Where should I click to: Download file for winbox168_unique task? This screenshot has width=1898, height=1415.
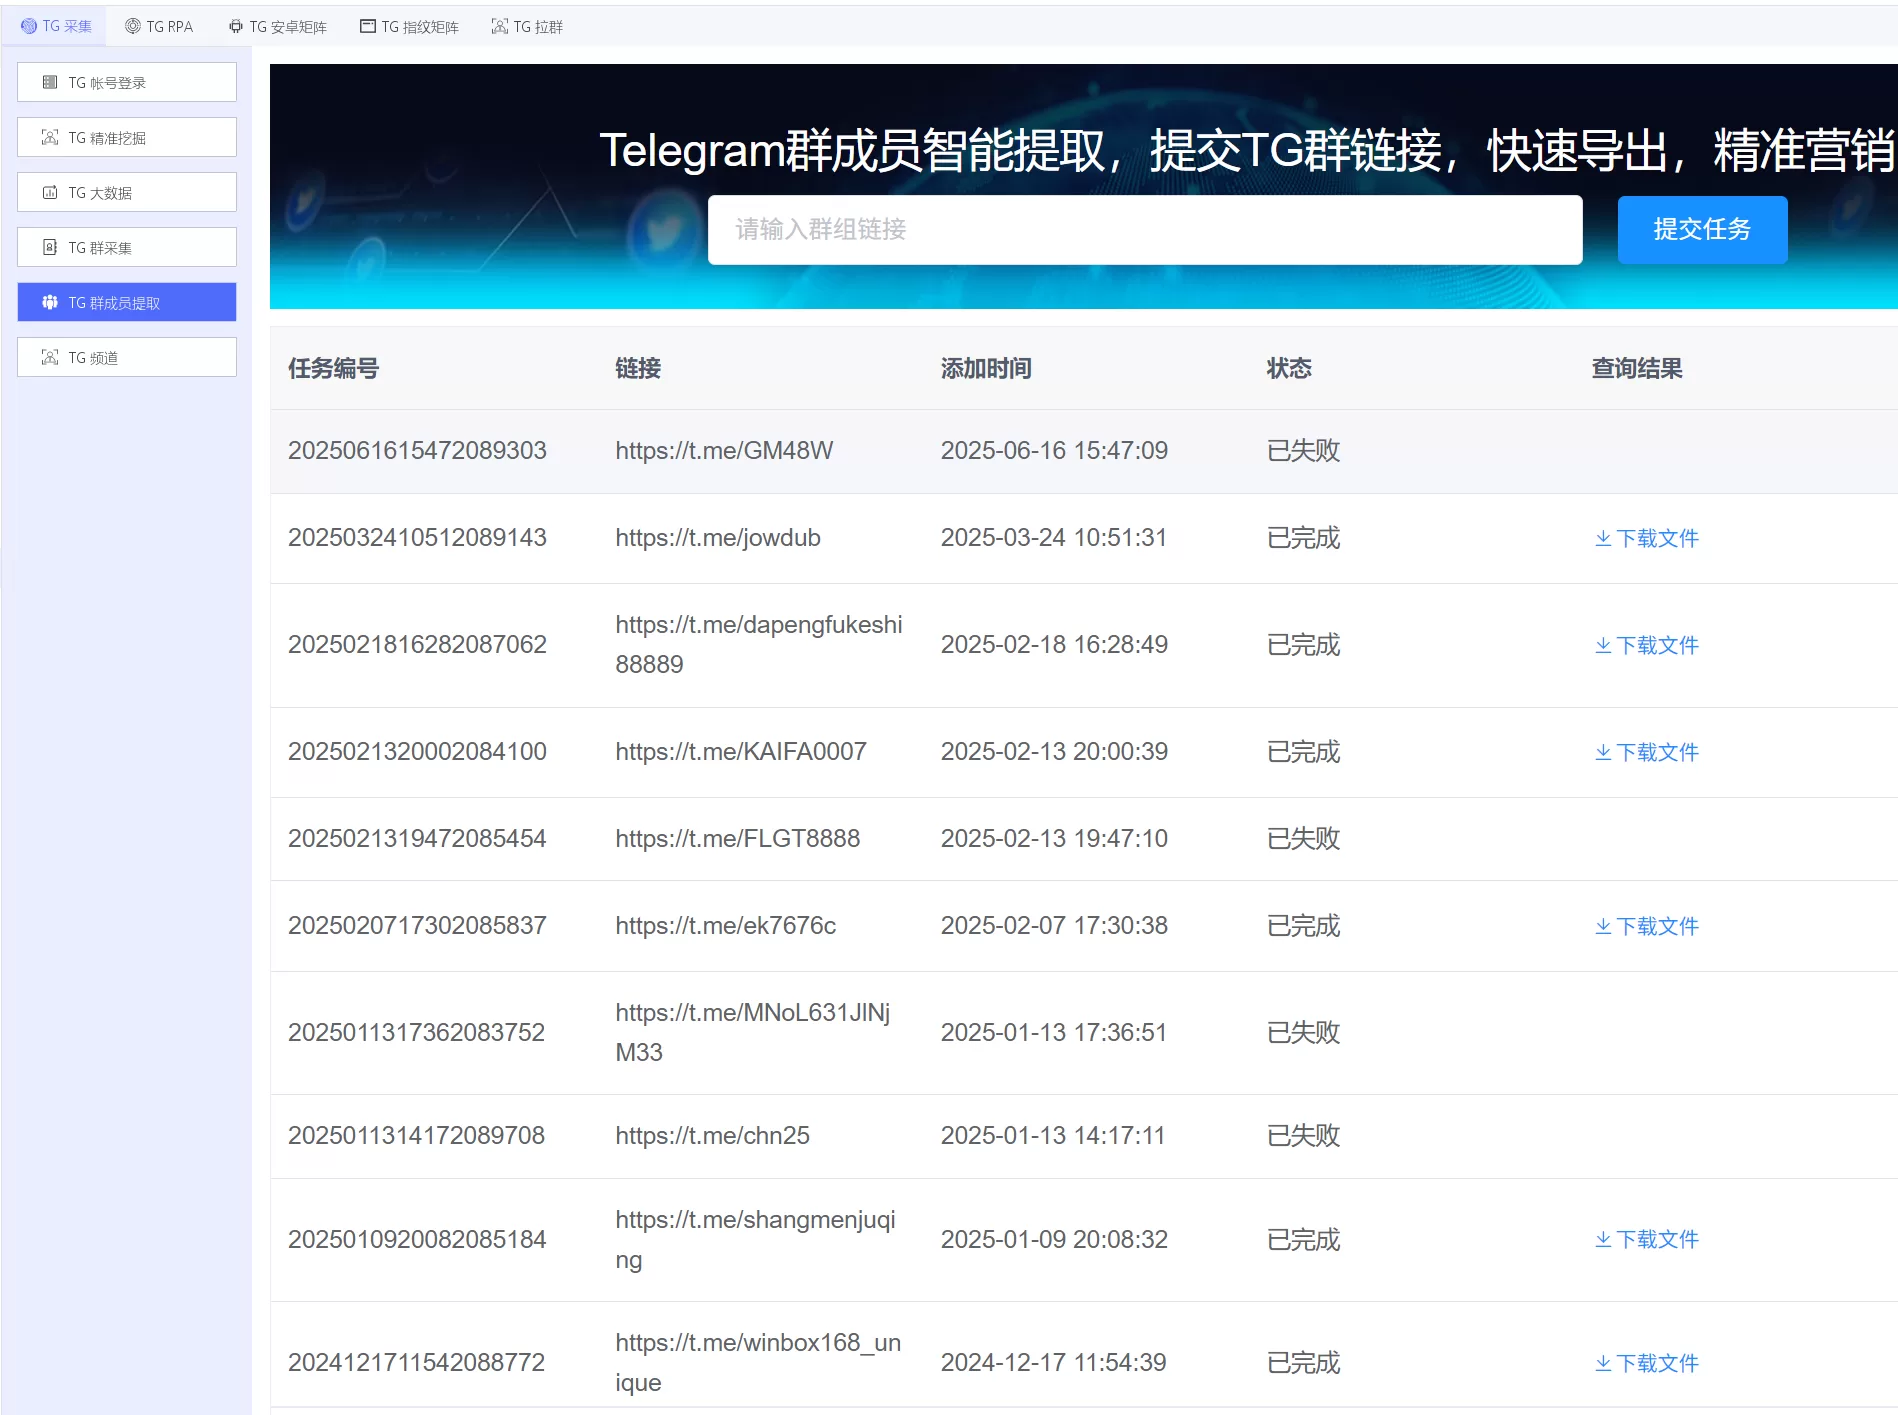coord(1646,1363)
